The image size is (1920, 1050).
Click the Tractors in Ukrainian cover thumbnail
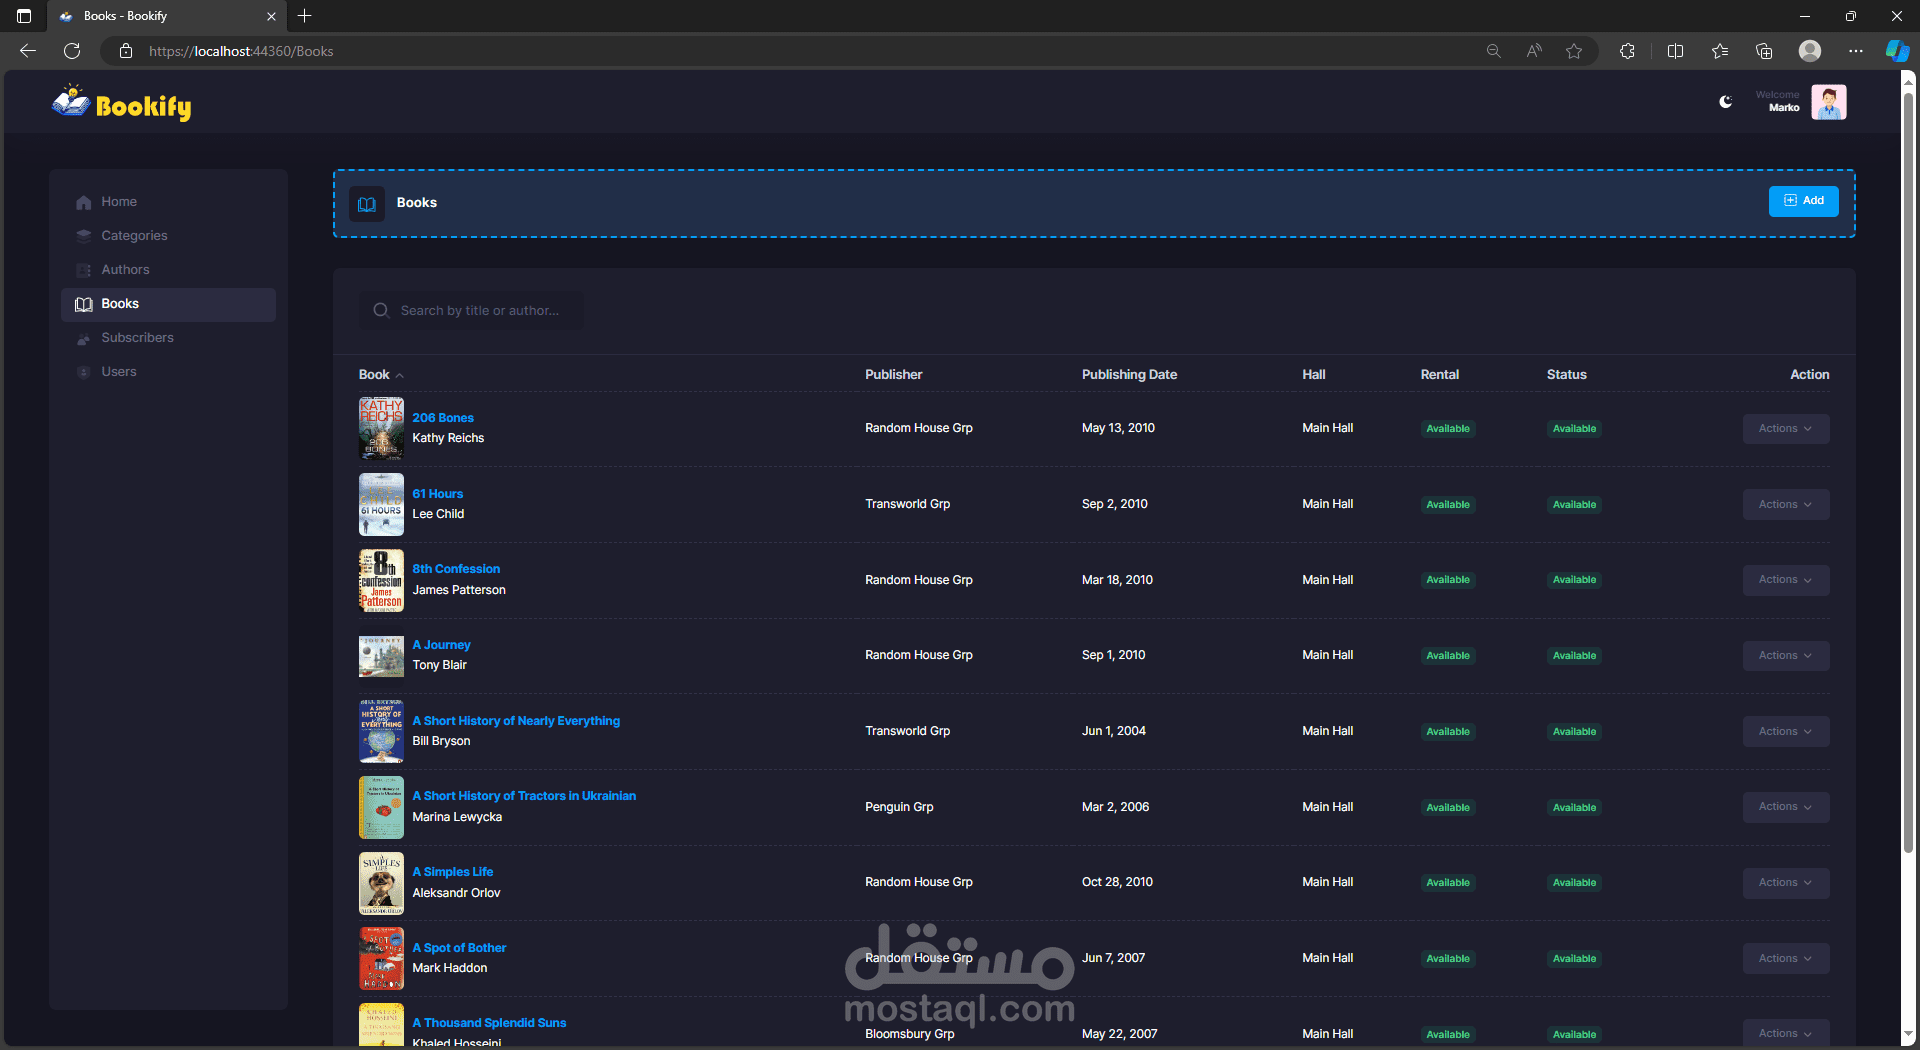tap(381, 807)
